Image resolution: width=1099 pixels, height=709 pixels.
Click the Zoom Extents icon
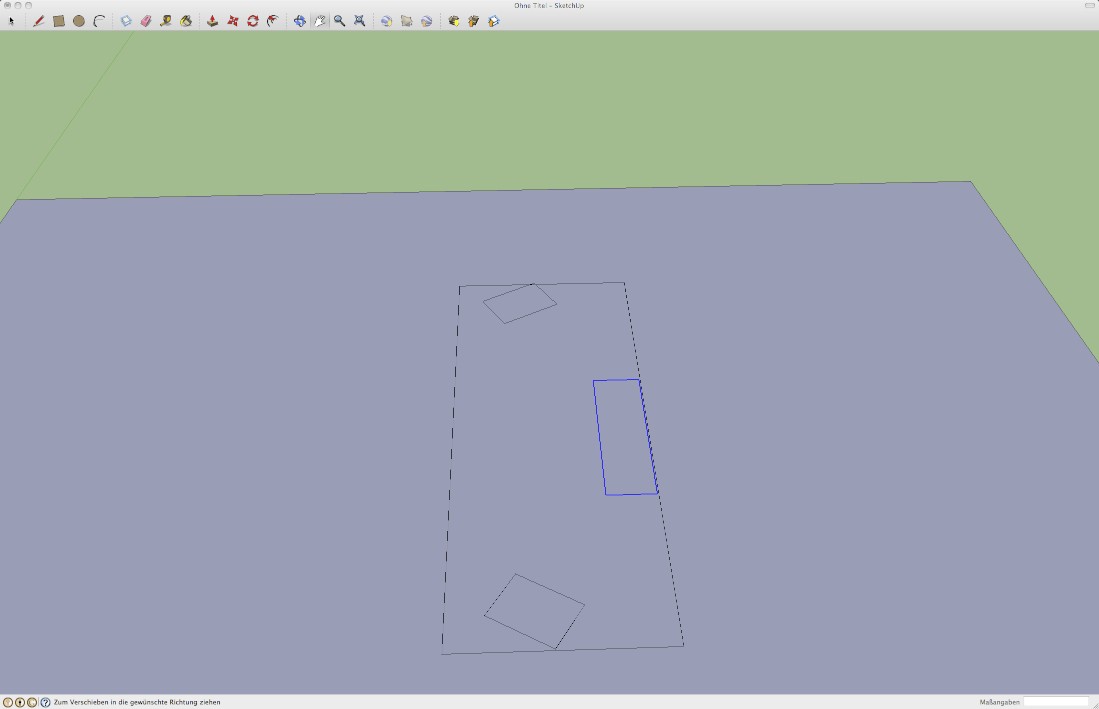coord(360,21)
